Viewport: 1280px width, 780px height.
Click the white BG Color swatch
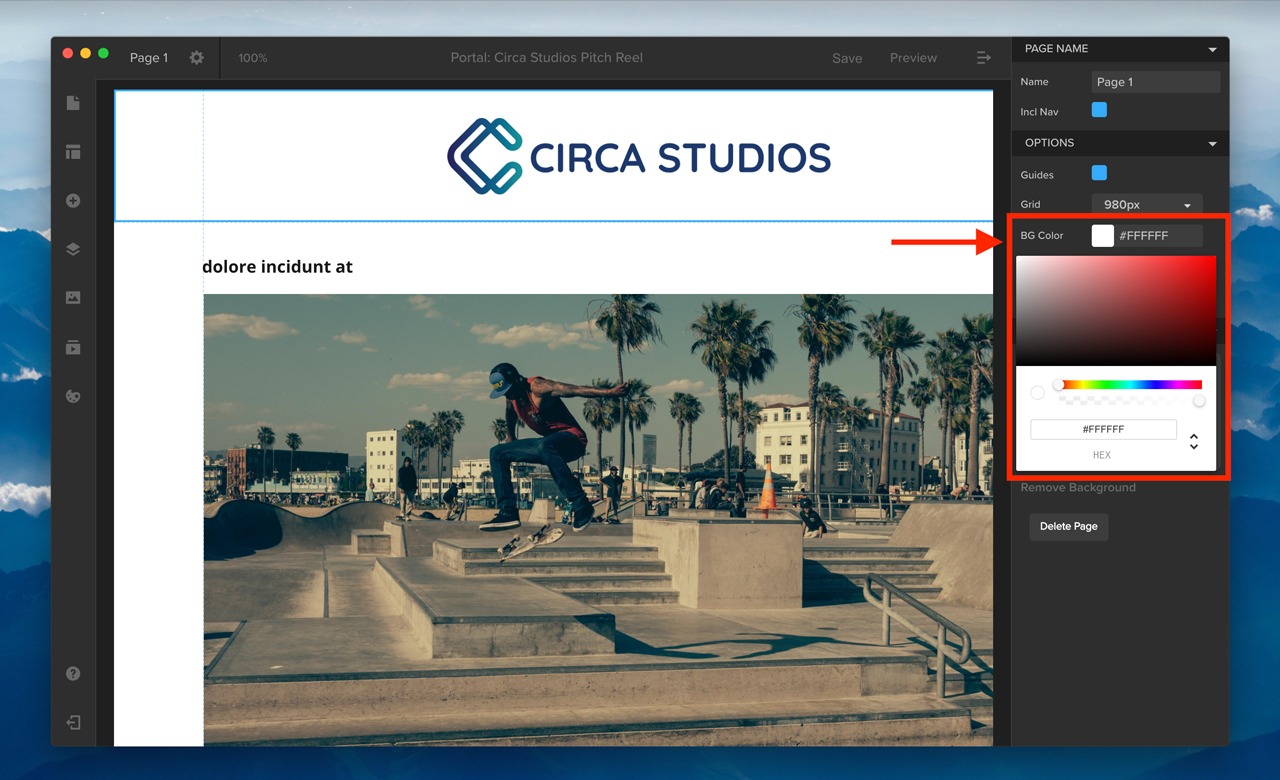pos(1102,236)
